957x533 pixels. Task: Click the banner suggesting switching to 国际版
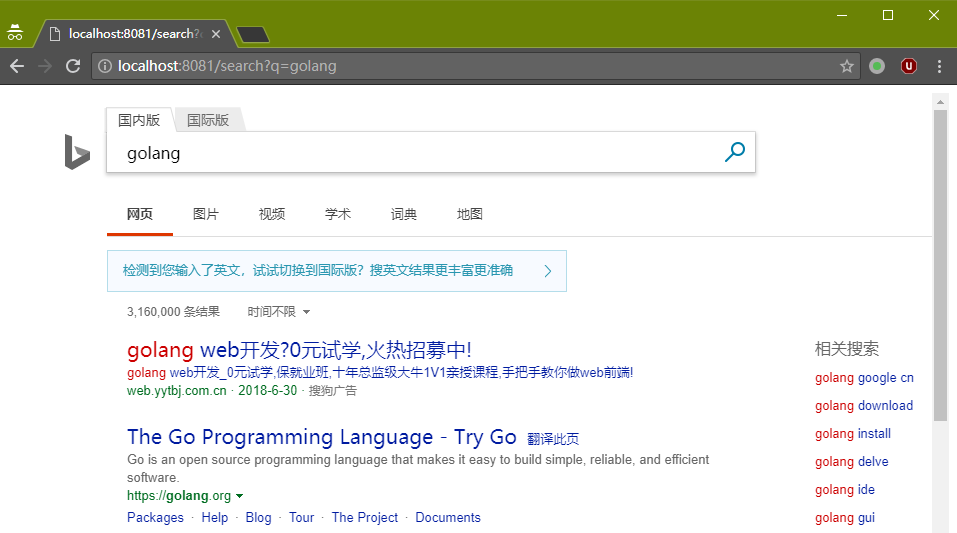click(x=337, y=270)
